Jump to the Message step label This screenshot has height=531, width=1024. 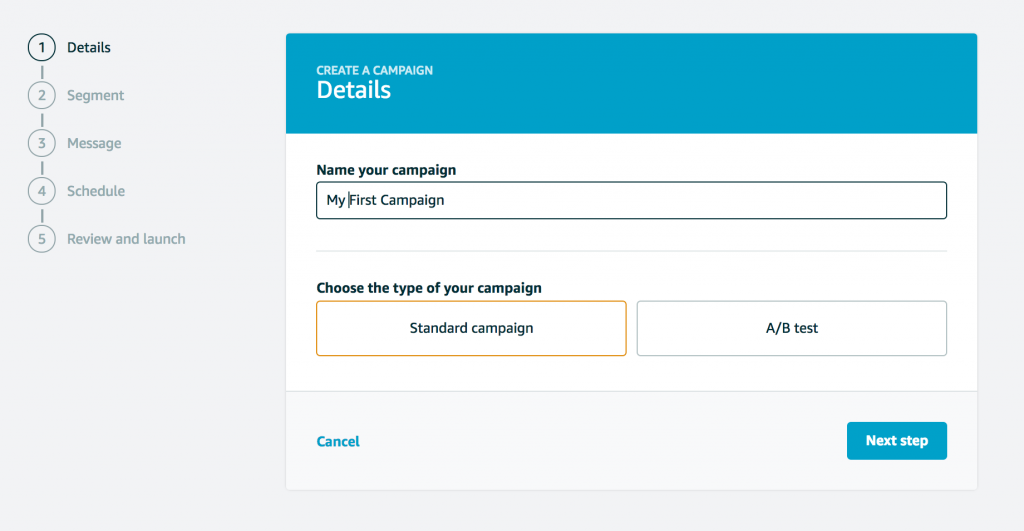point(94,144)
